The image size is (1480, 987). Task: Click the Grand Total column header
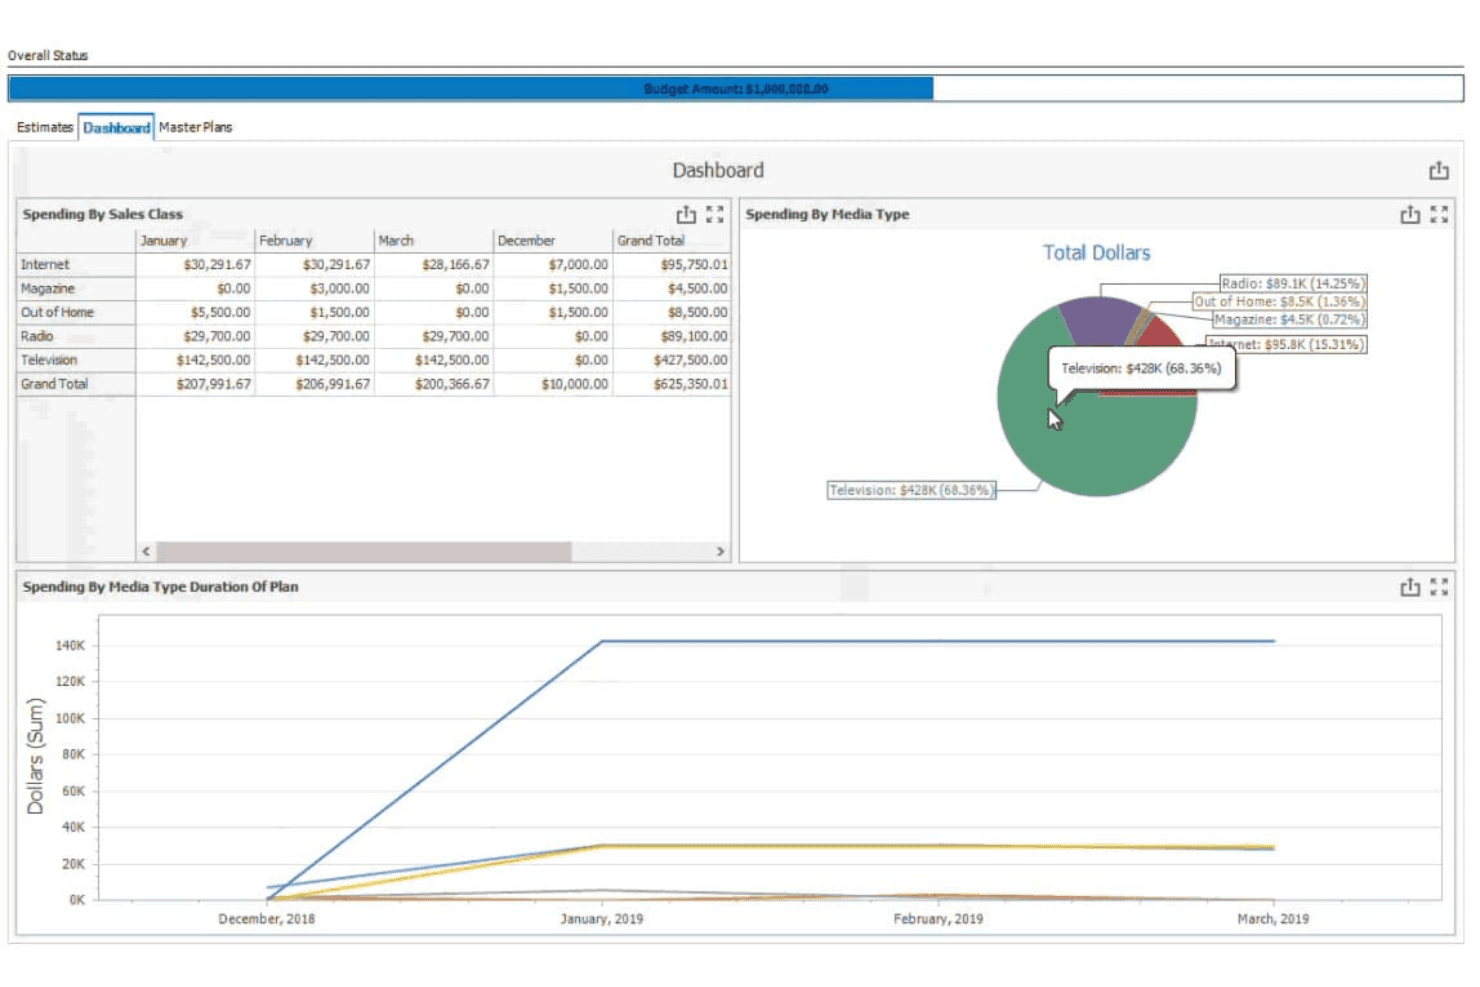pyautogui.click(x=672, y=241)
